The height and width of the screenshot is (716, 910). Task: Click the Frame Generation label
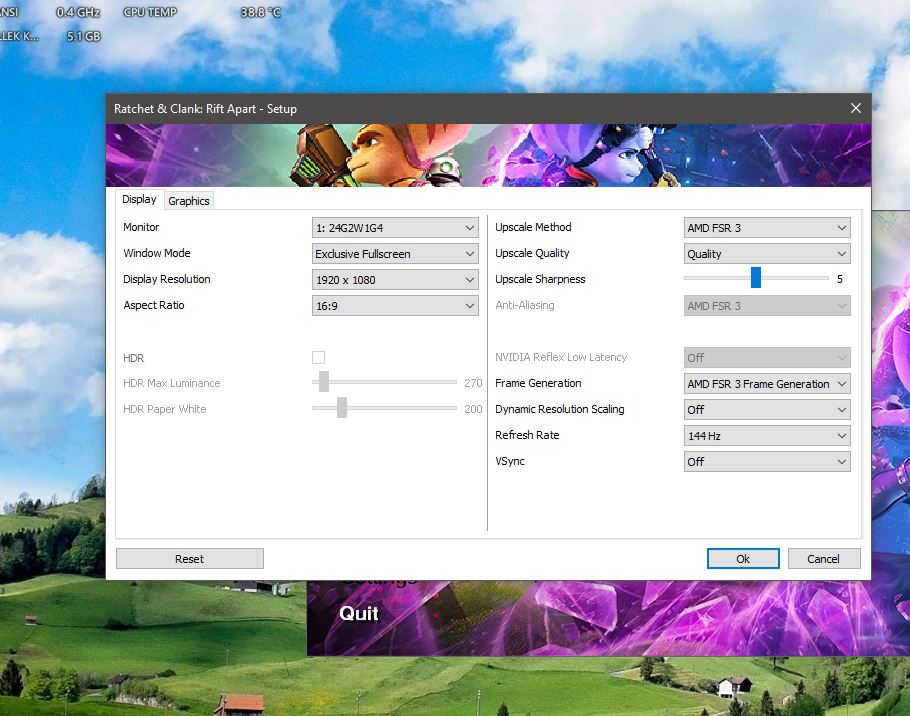click(538, 383)
